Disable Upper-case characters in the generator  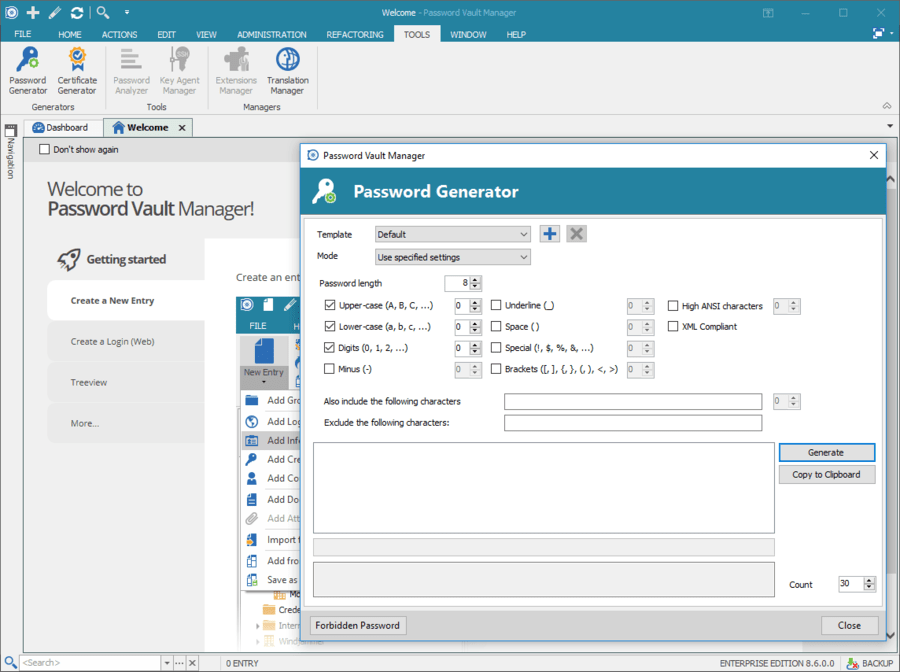point(332,305)
